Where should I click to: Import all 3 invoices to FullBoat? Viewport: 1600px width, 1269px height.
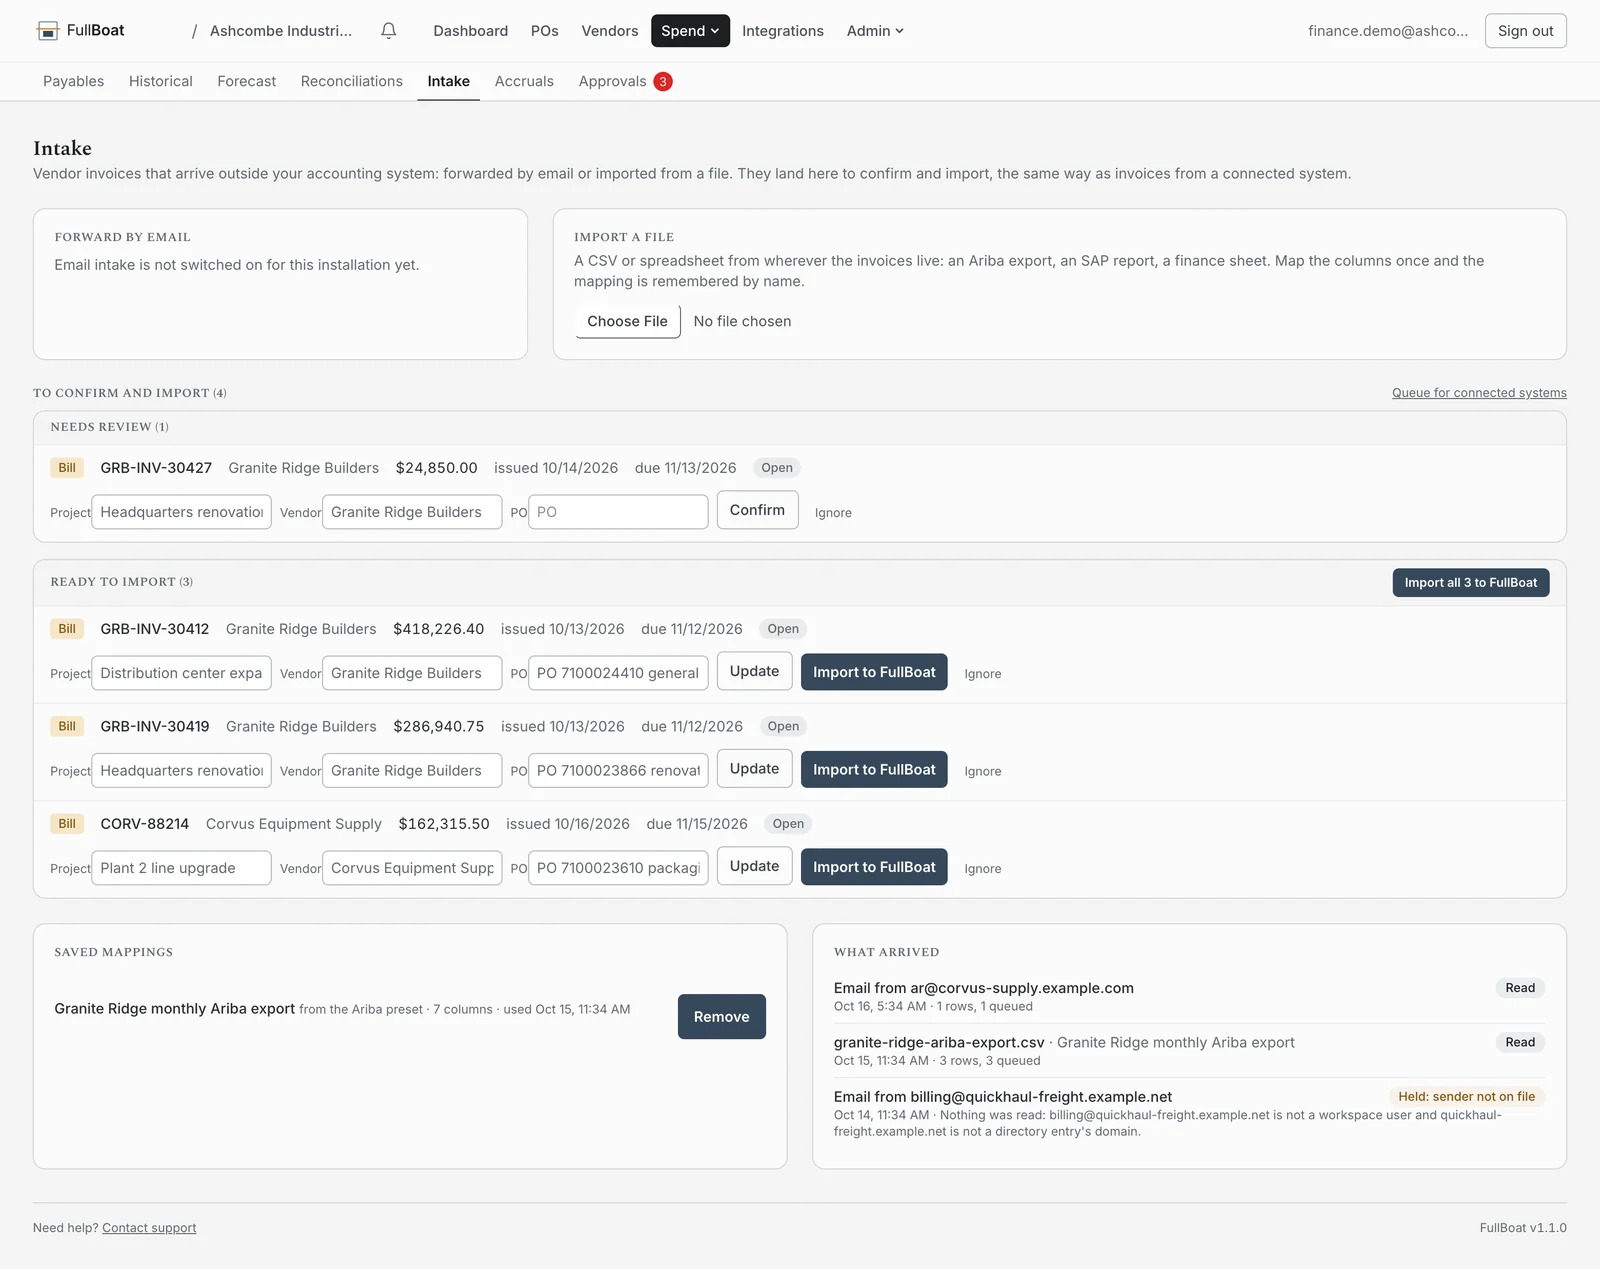pyautogui.click(x=1471, y=583)
